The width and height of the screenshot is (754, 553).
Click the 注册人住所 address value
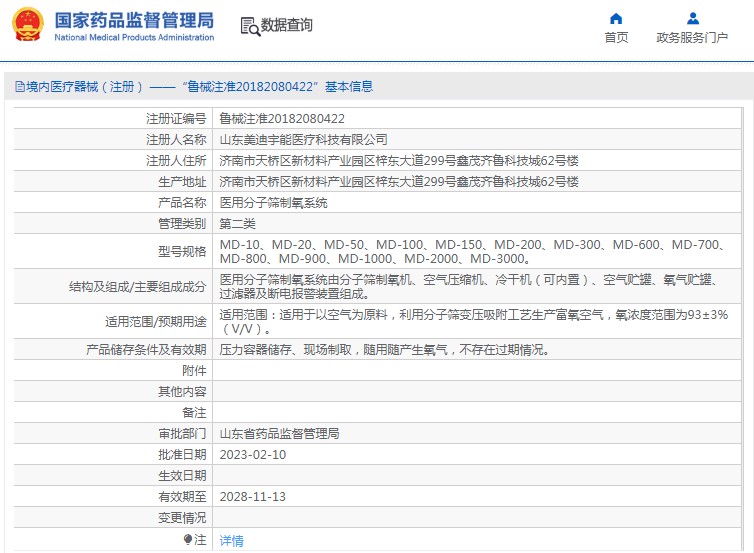click(x=399, y=161)
